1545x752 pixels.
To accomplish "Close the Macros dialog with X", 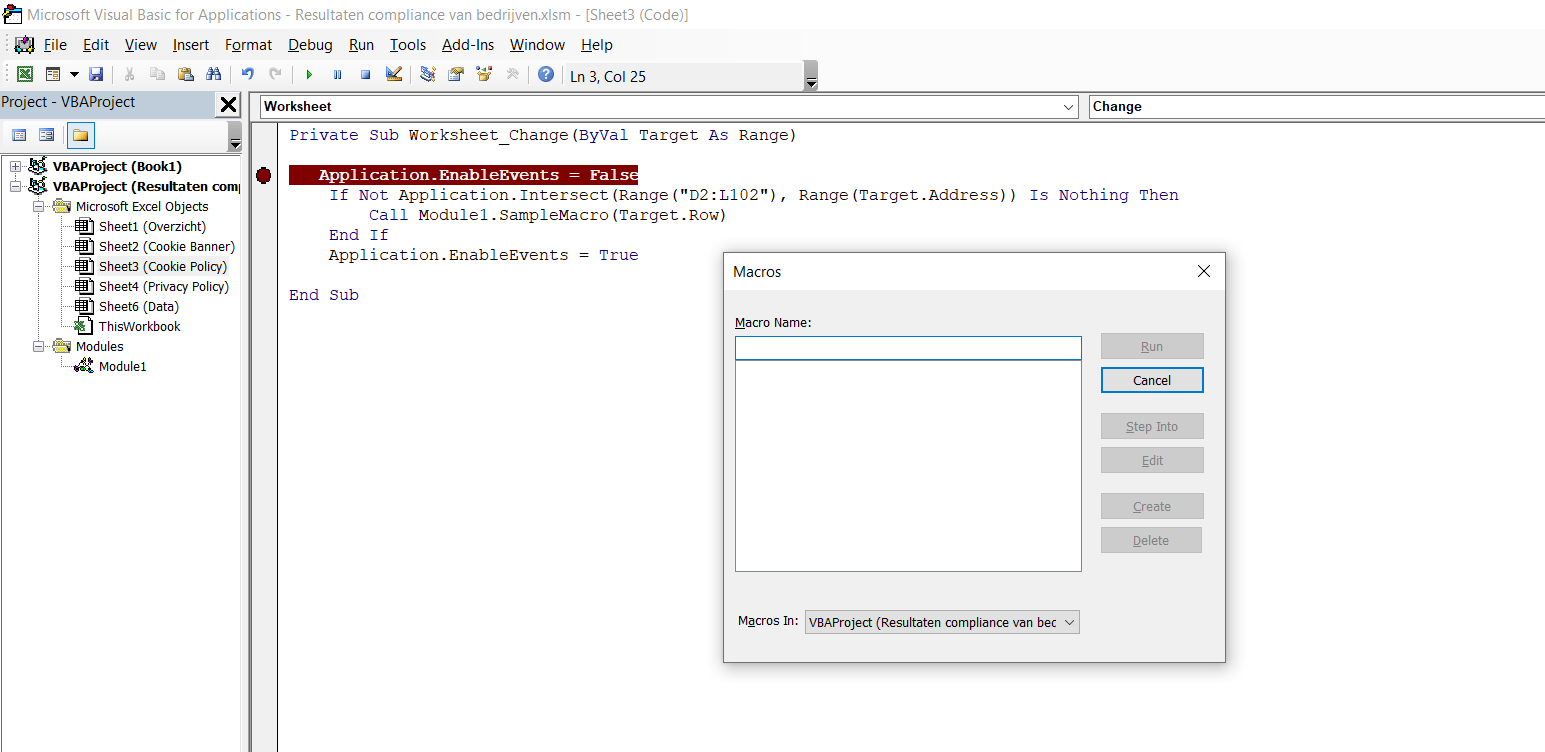I will tap(1204, 271).
